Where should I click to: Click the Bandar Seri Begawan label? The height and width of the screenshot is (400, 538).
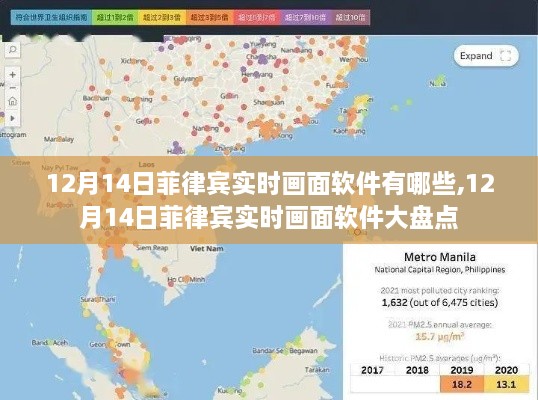point(285,351)
